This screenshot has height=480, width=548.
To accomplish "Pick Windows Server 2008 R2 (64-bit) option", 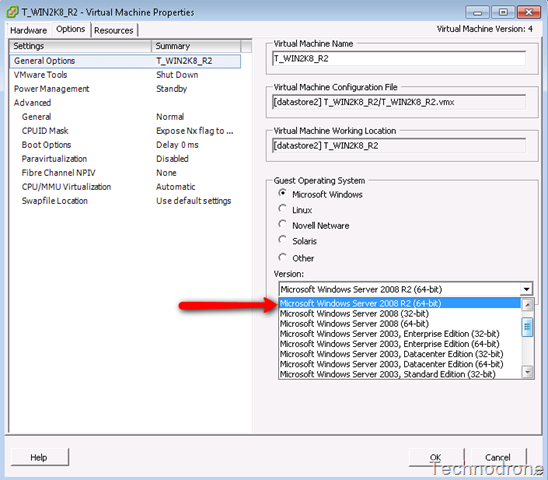I will (x=400, y=303).
